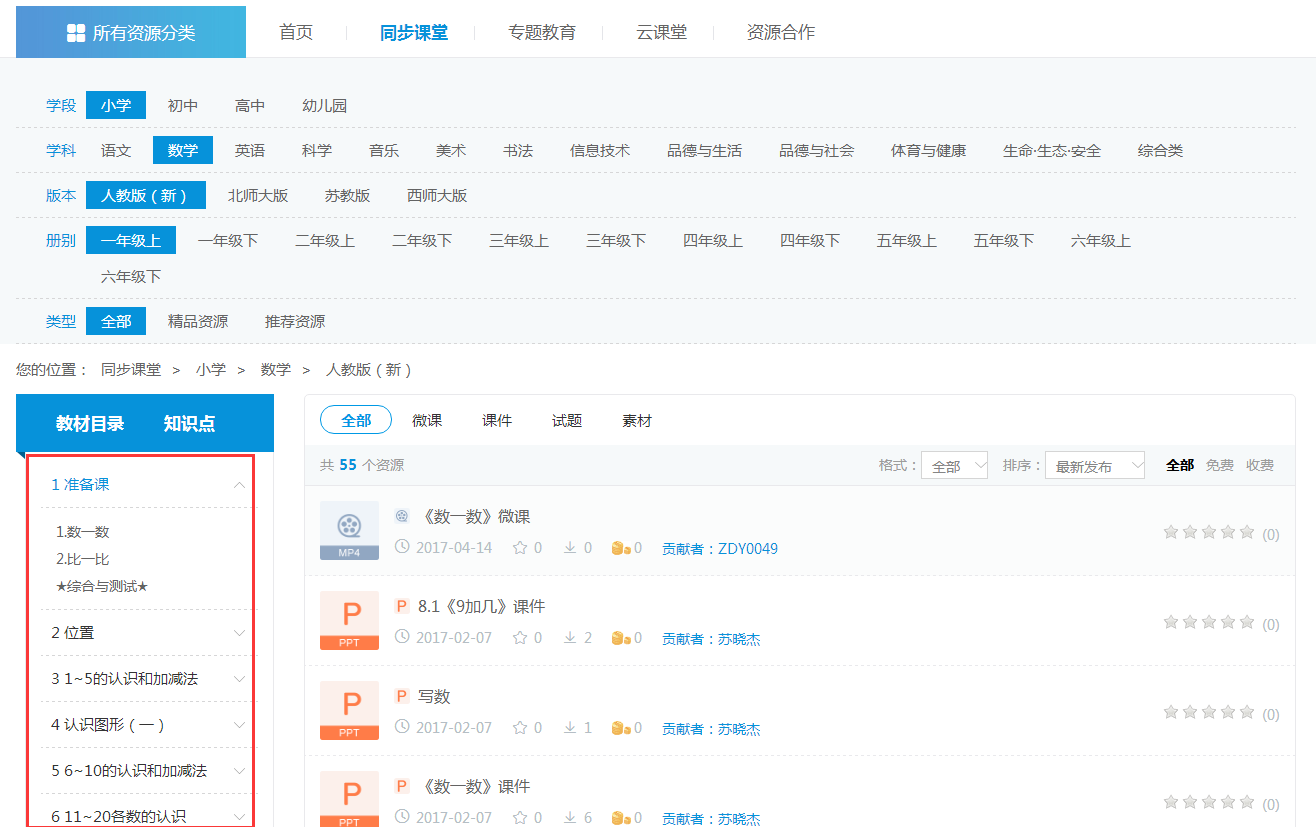Viewport: 1316px width, 827px height.
Task: Click the P icon before 写数 title
Action: pyautogui.click(x=402, y=696)
